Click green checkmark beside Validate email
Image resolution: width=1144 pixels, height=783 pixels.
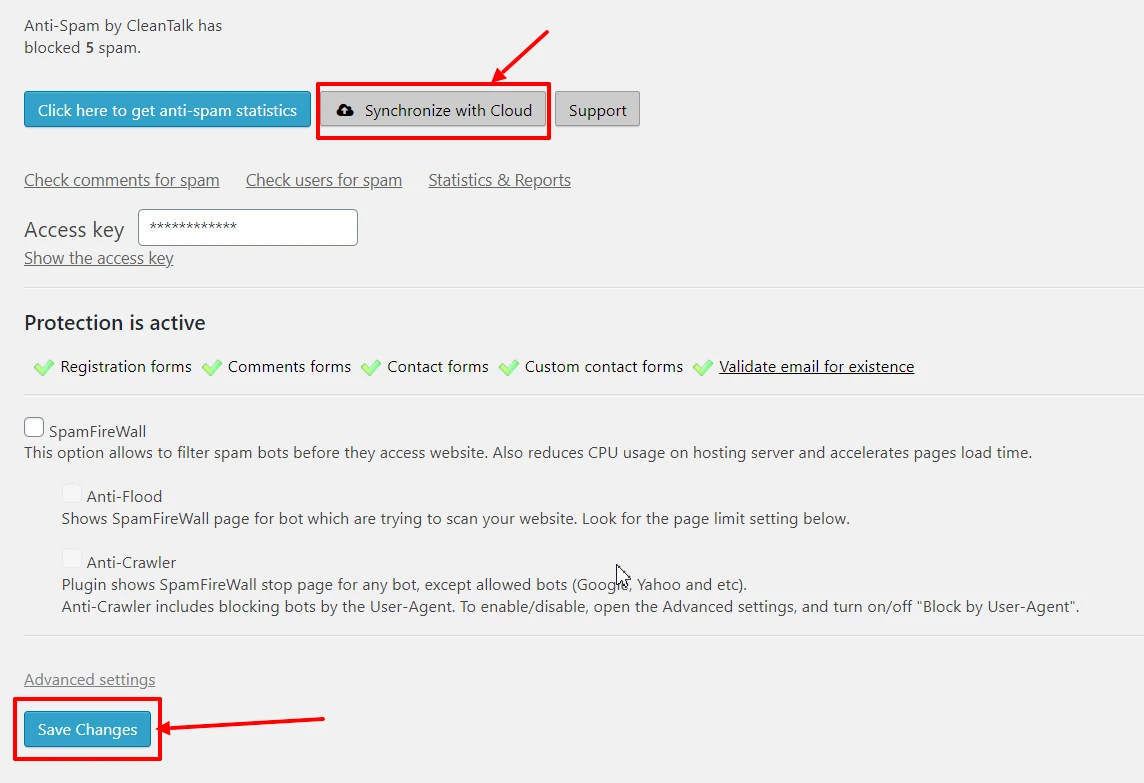703,368
